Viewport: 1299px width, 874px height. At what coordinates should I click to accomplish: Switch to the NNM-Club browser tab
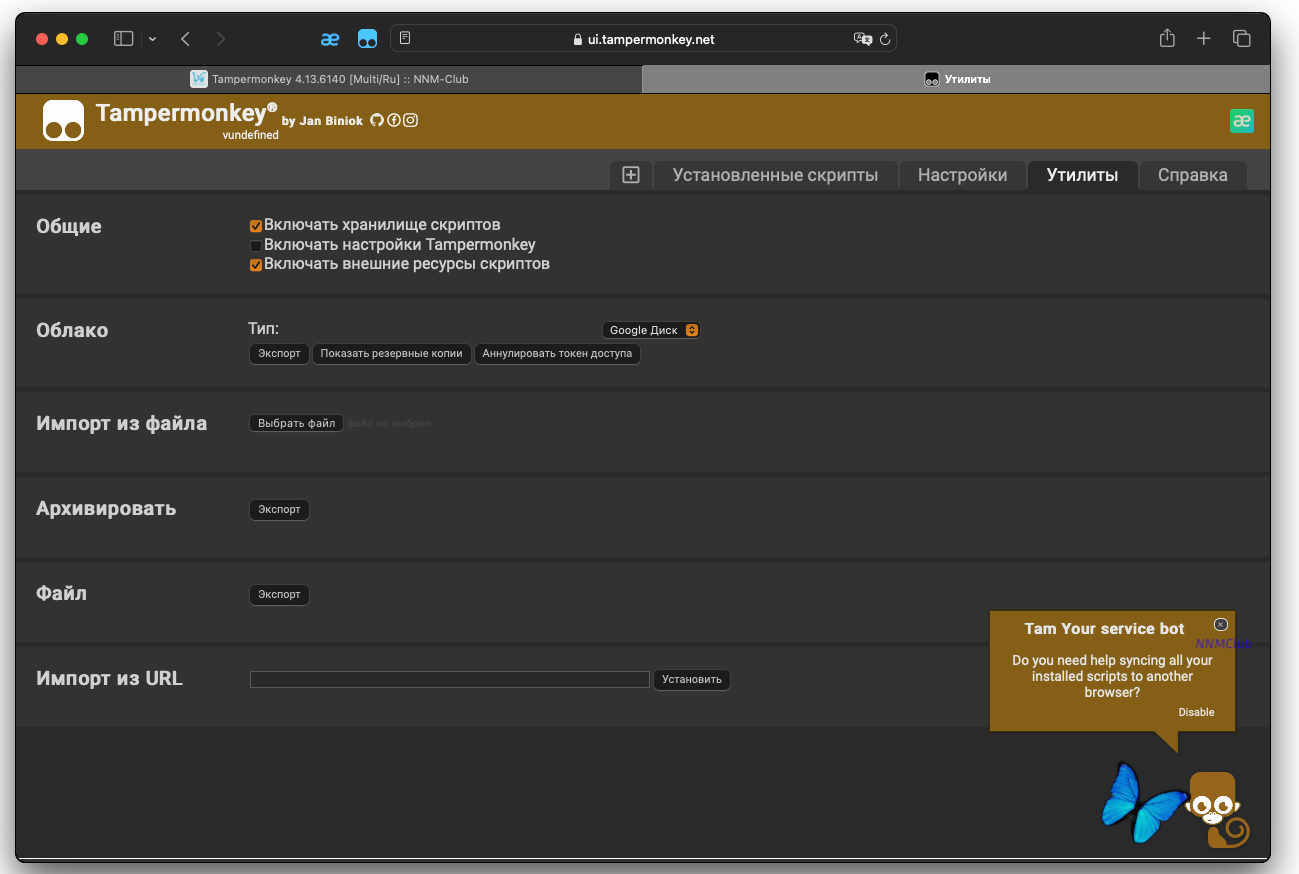tap(329, 79)
